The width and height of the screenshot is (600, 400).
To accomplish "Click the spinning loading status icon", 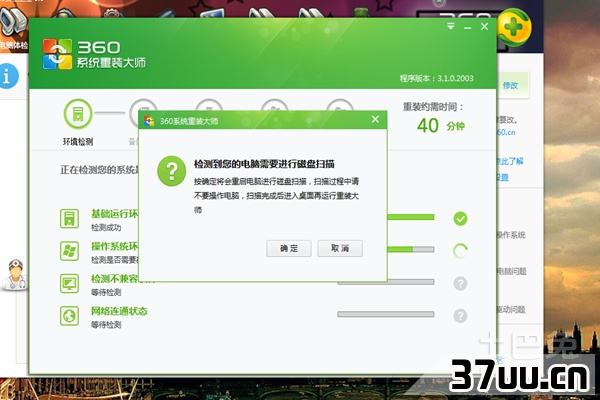I will coord(460,251).
